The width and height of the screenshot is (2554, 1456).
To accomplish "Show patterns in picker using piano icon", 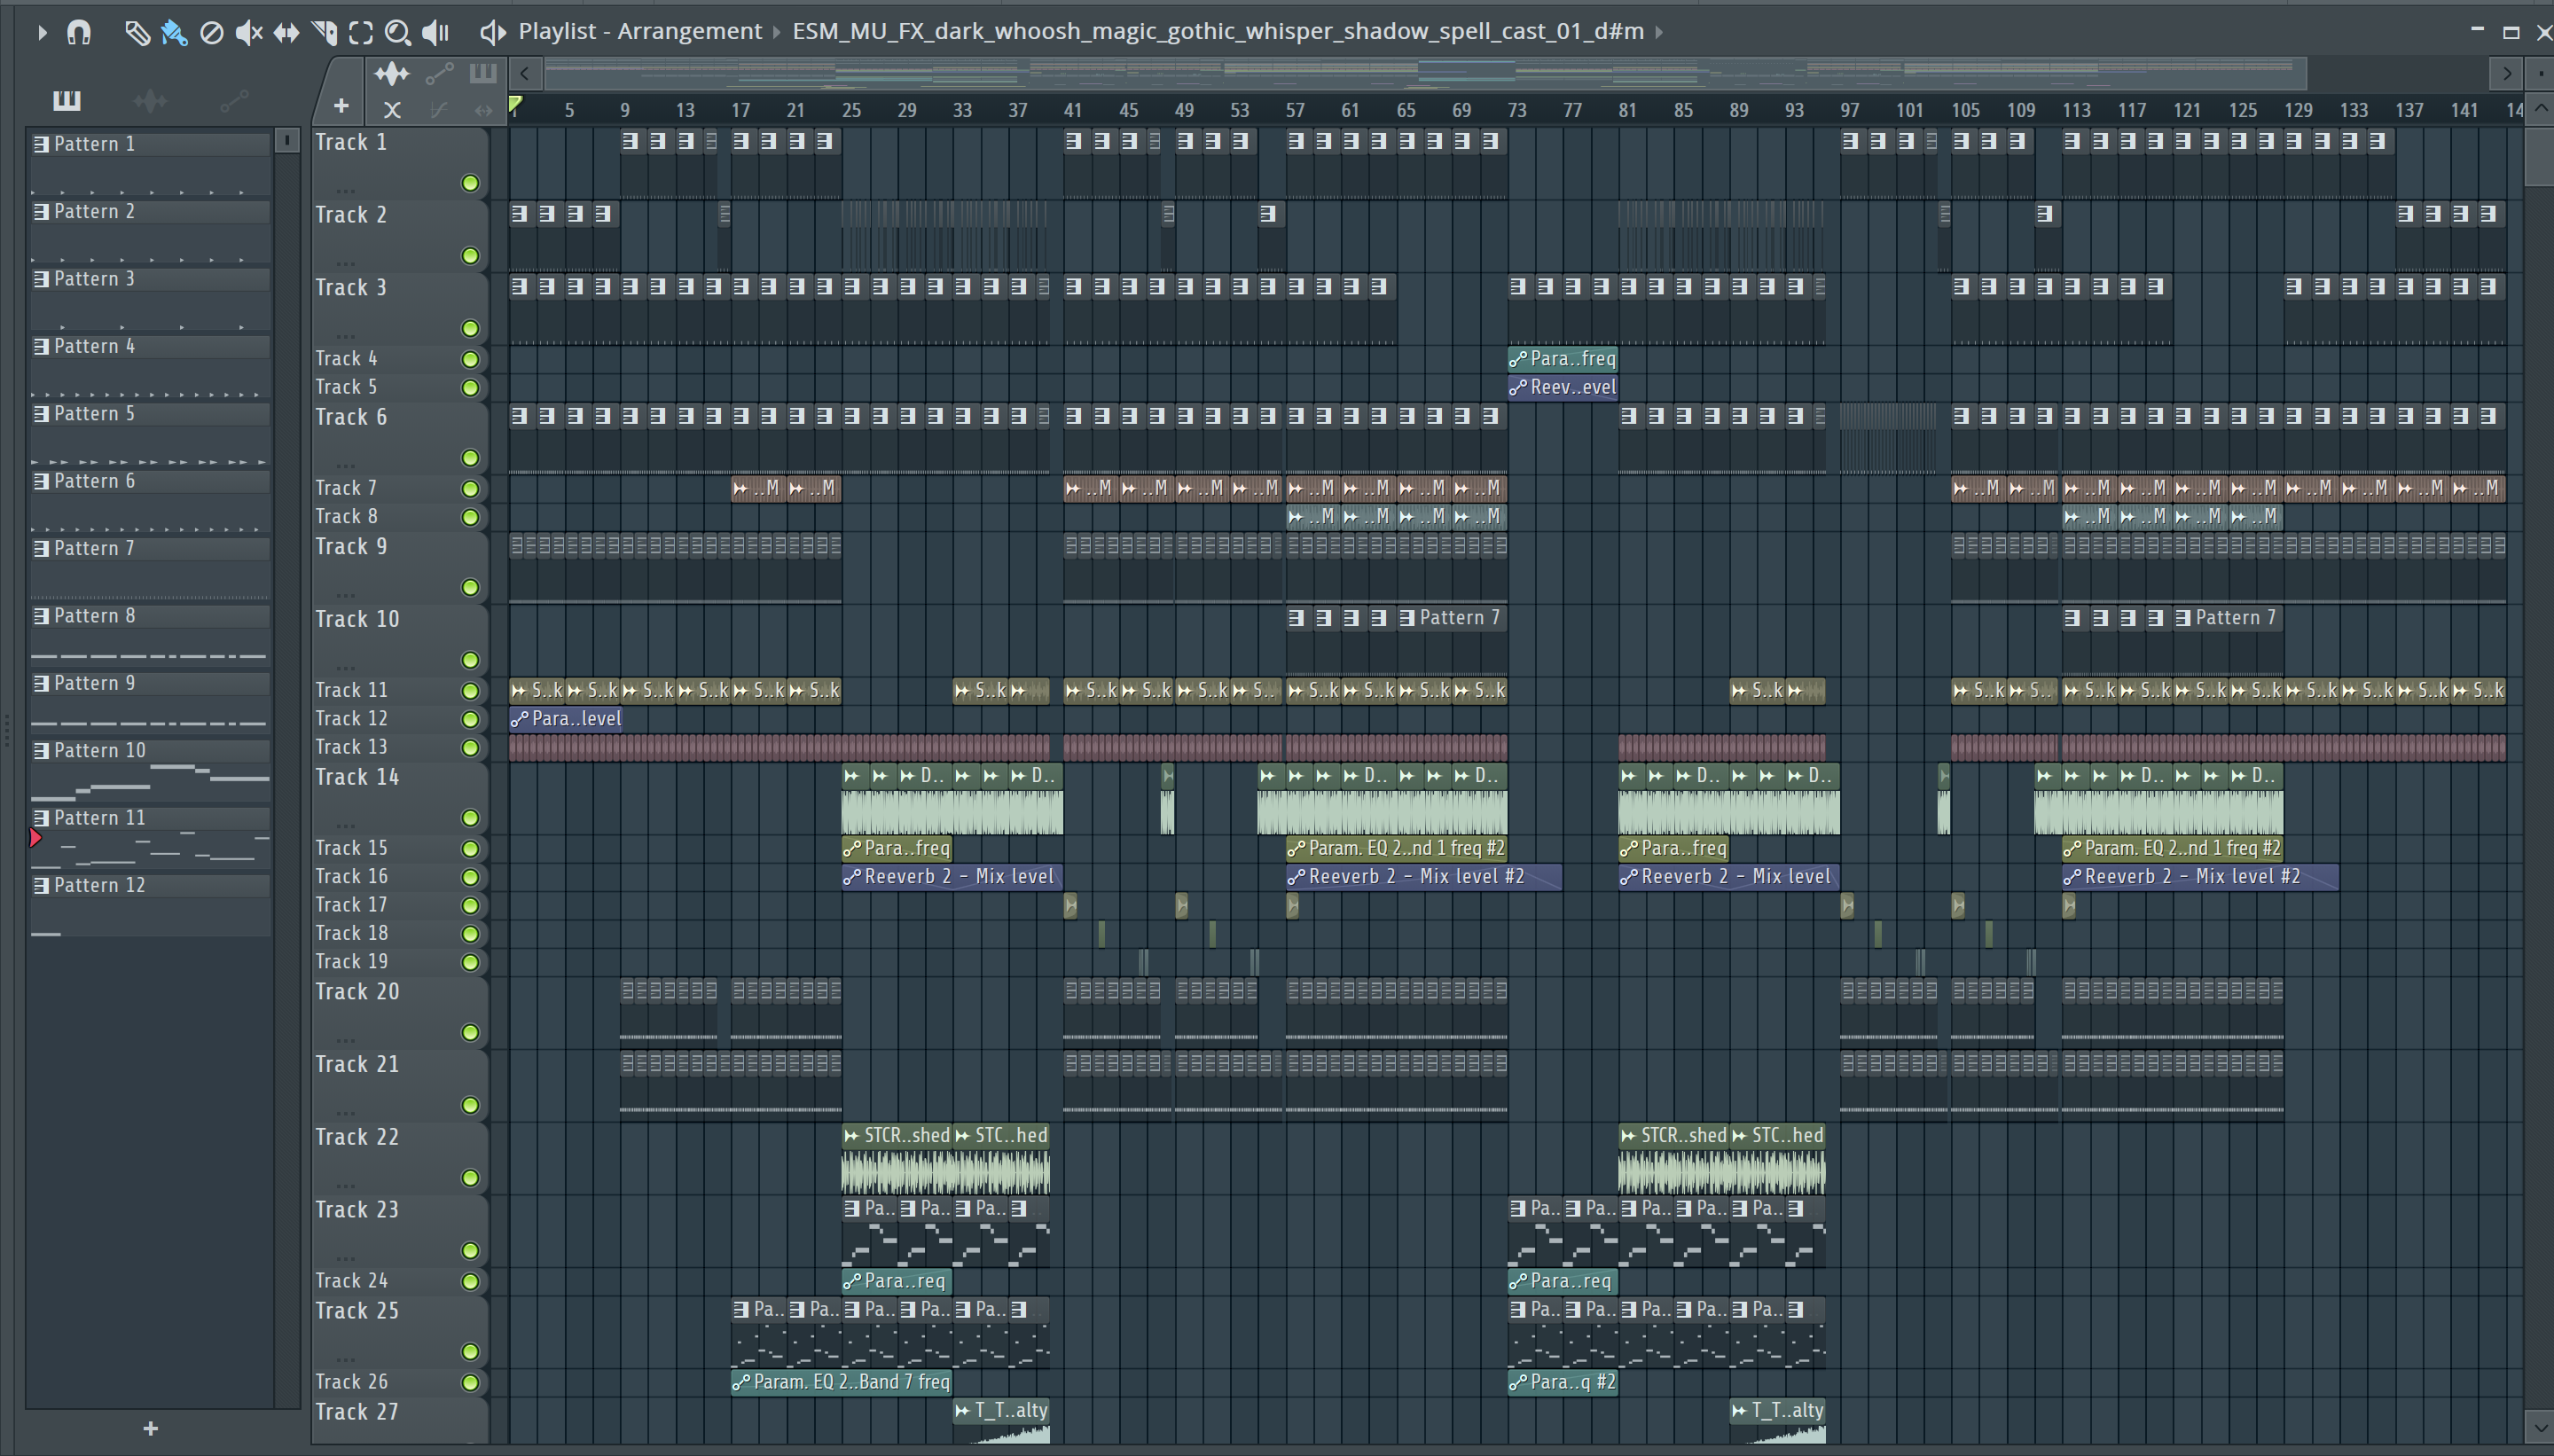I will pyautogui.click(x=67, y=100).
